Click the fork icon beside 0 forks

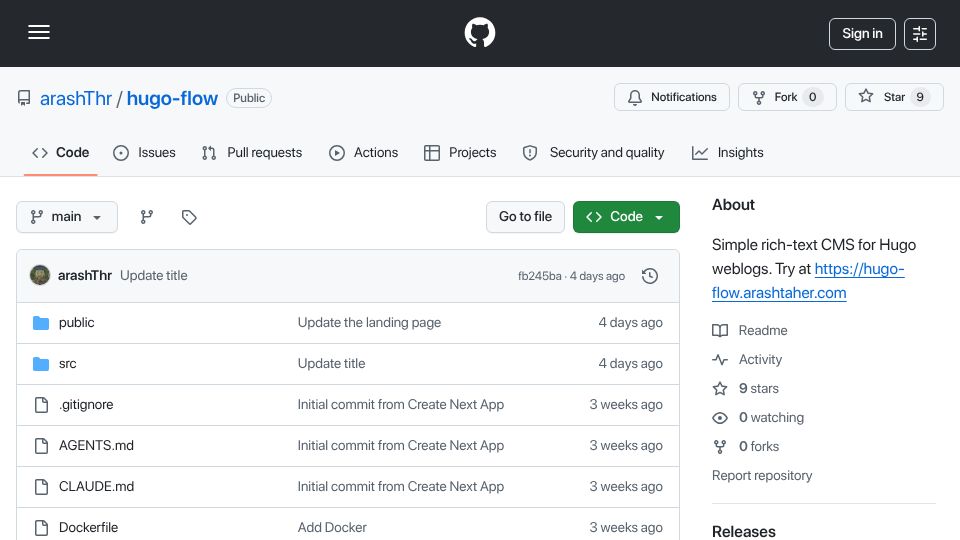coord(720,447)
